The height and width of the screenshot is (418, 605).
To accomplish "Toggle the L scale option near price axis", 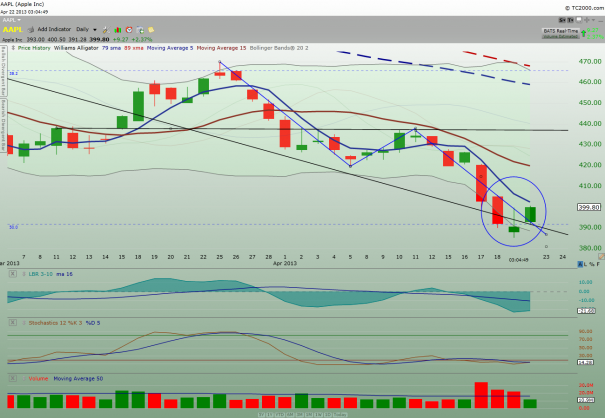I will pyautogui.click(x=586, y=264).
